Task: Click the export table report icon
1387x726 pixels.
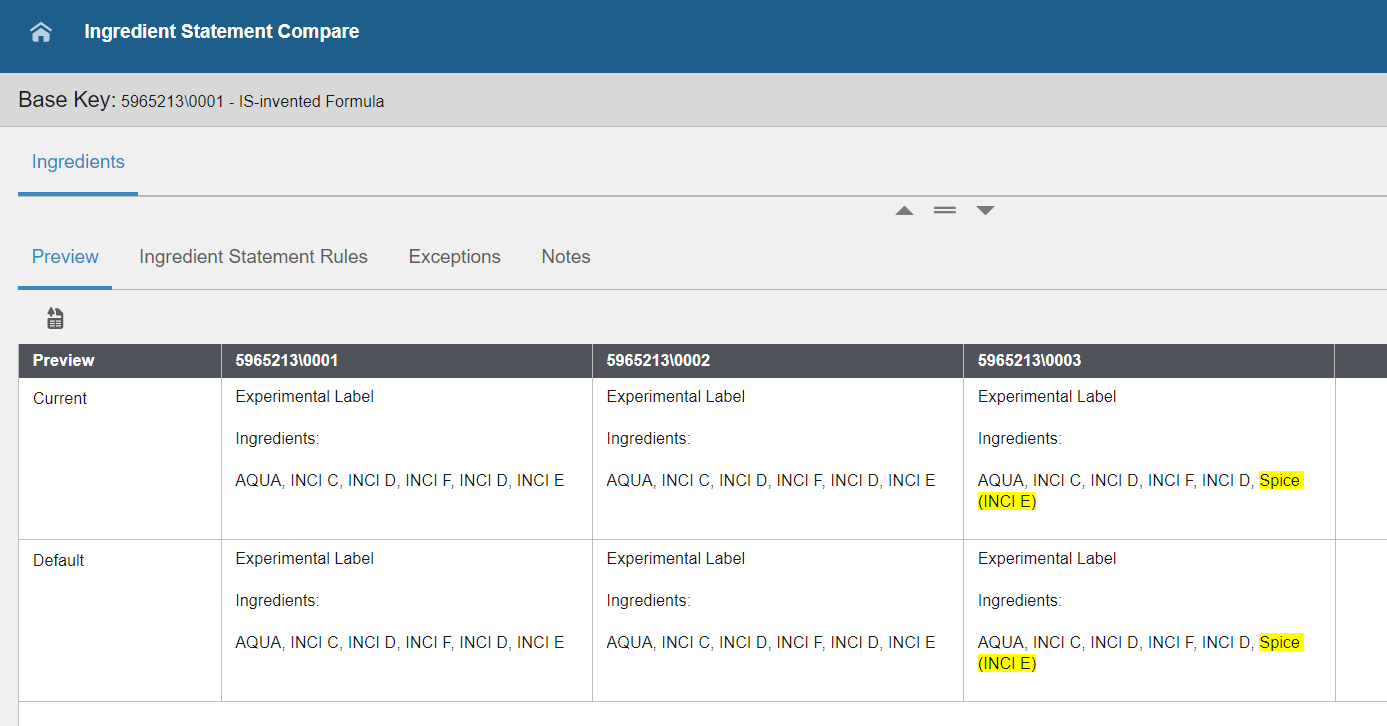Action: point(54,317)
